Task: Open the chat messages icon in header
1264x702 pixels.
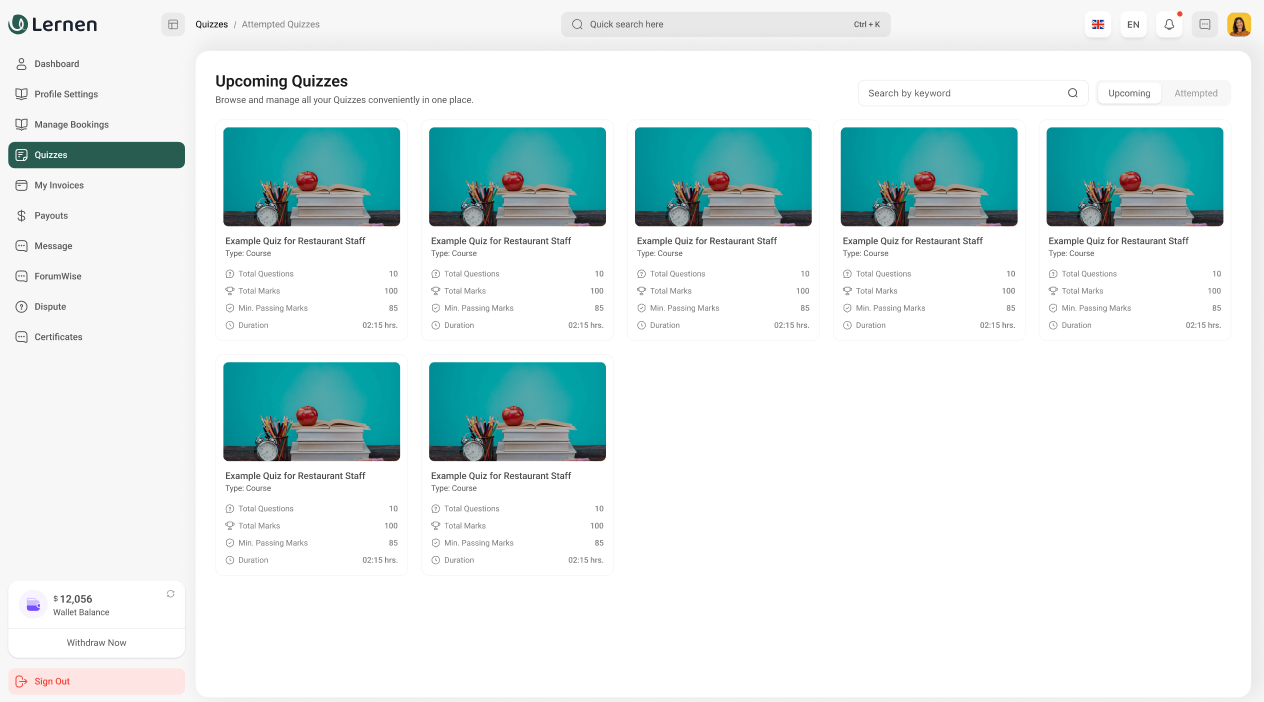Action: point(1205,24)
